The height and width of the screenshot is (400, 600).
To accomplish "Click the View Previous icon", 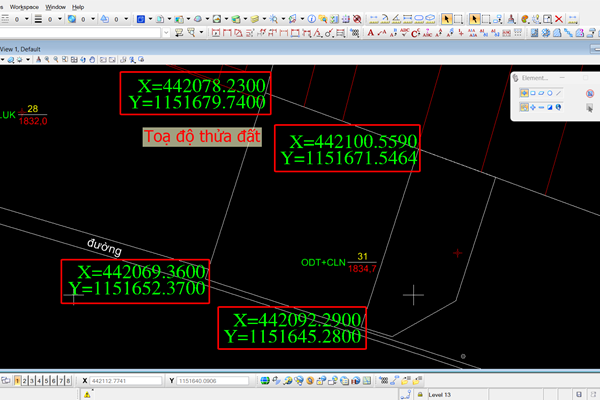I will 103,60.
